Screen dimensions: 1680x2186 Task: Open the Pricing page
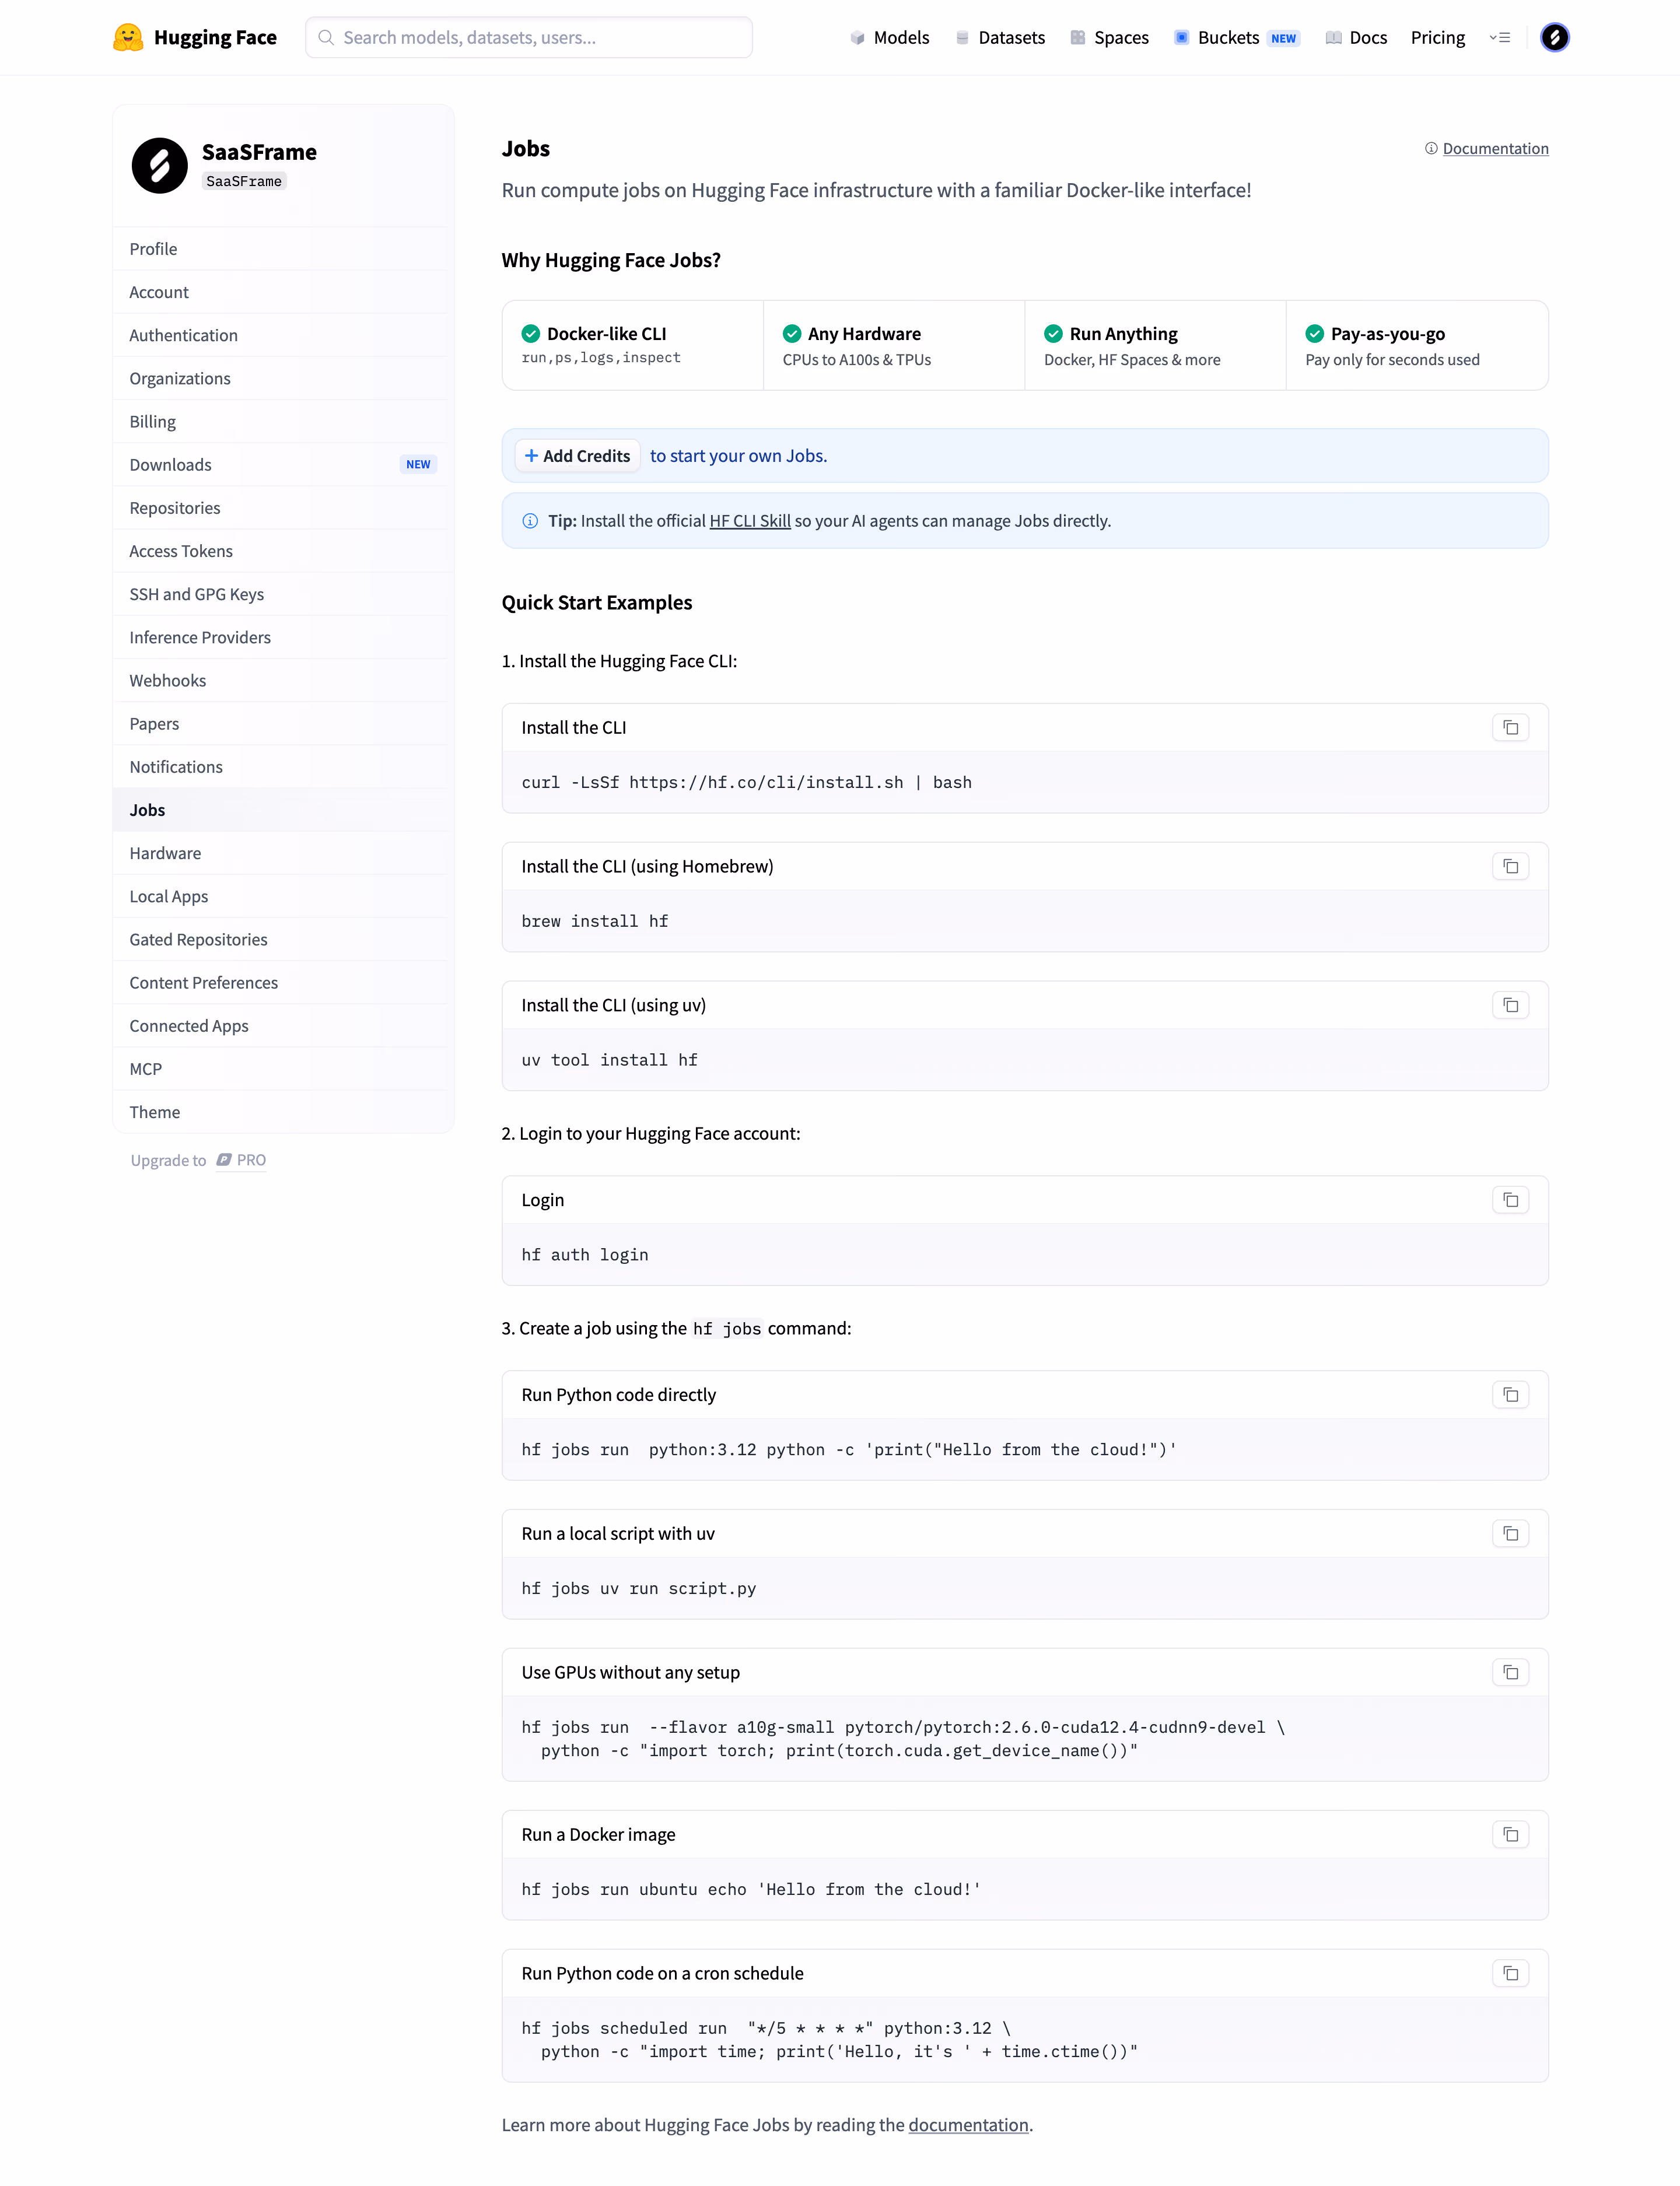pos(1437,38)
